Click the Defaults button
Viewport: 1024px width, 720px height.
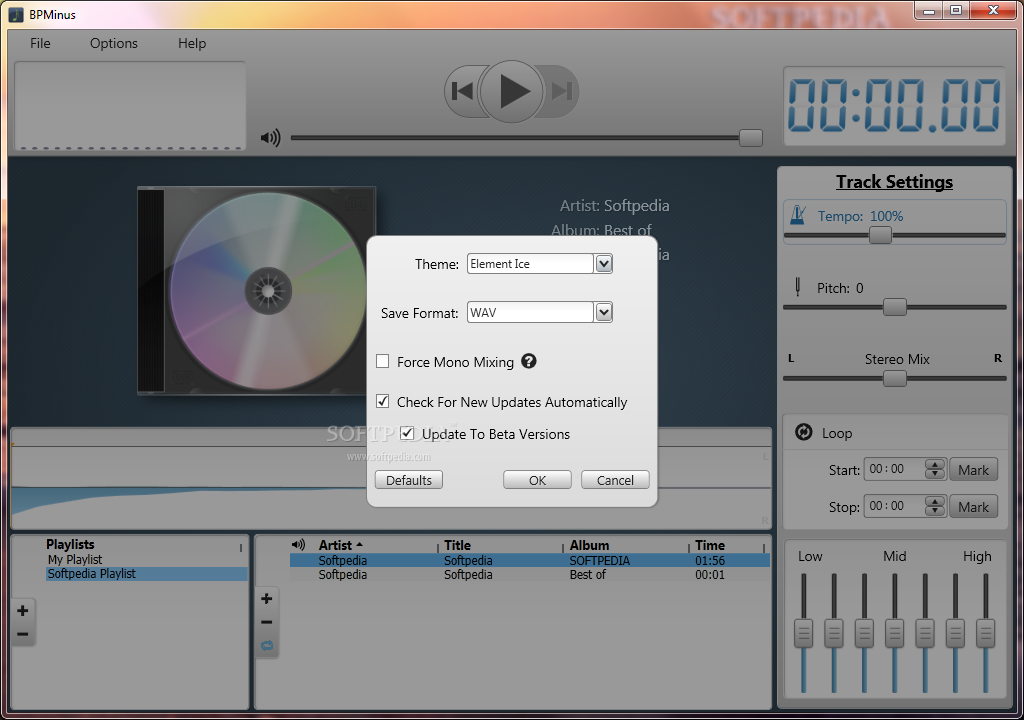[x=409, y=480]
